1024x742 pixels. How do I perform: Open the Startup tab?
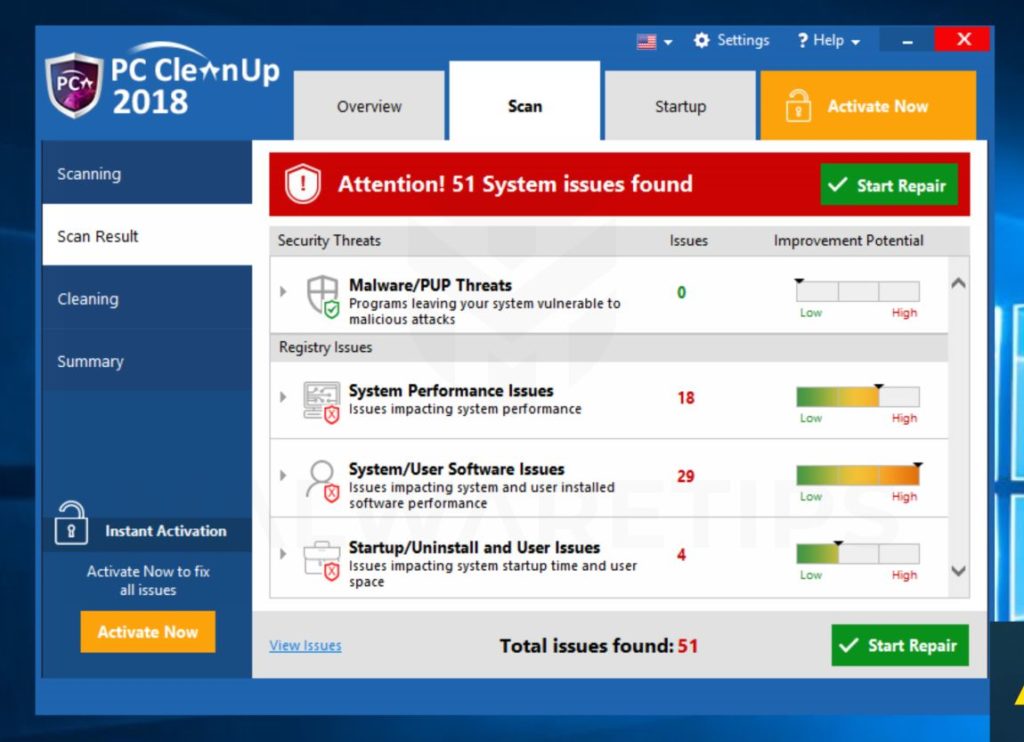(x=680, y=105)
